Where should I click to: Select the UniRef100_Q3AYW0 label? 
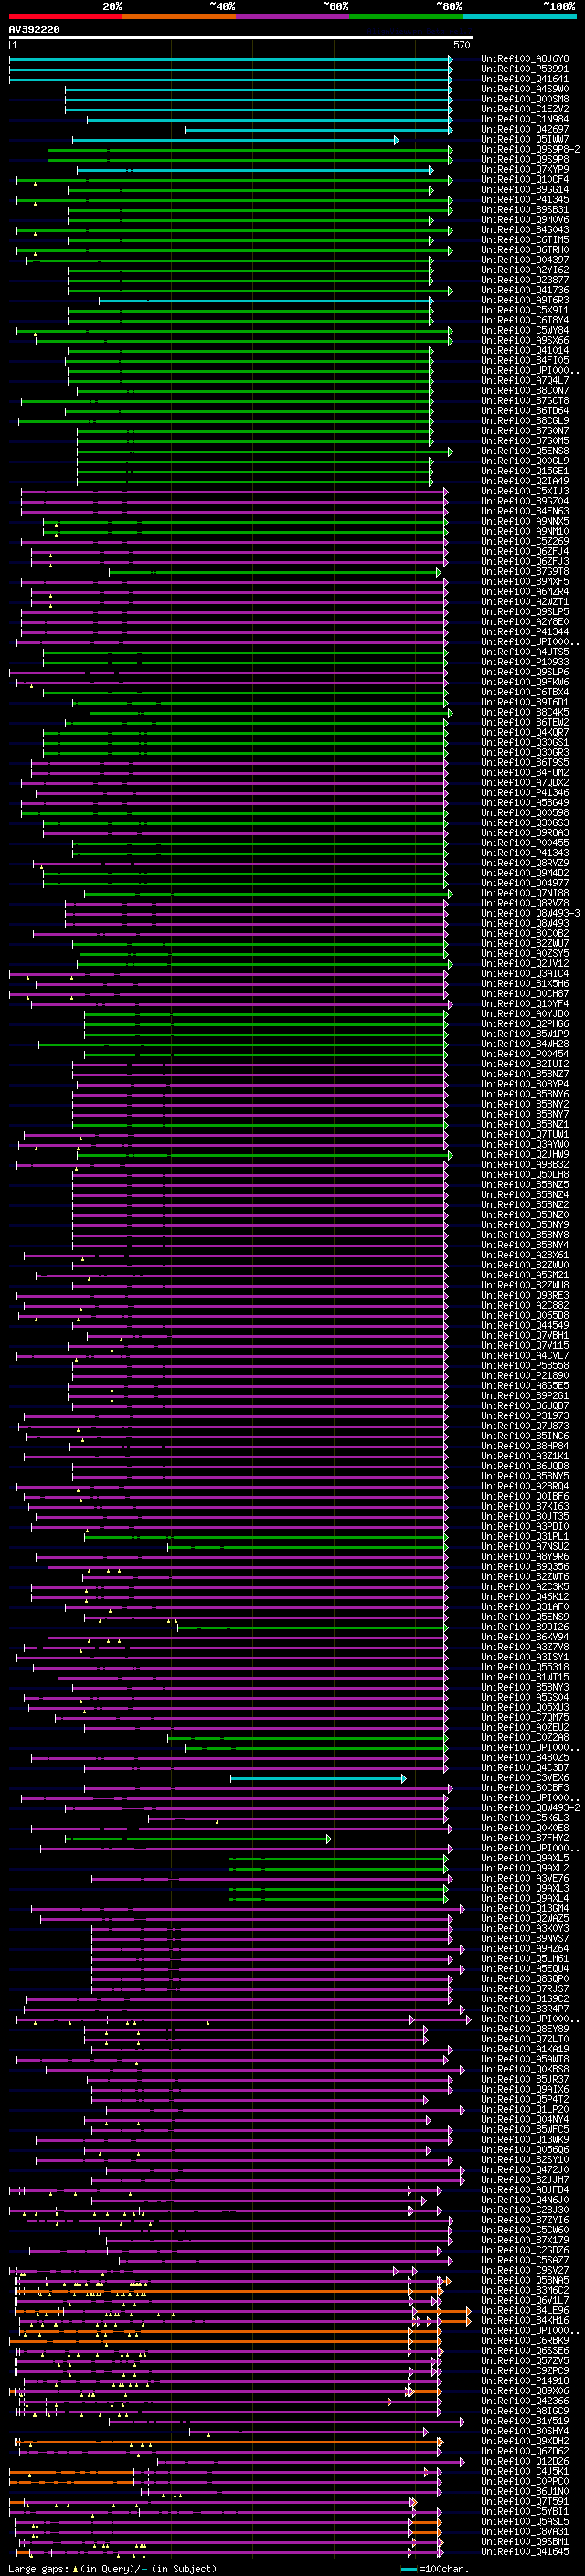[x=525, y=1144]
